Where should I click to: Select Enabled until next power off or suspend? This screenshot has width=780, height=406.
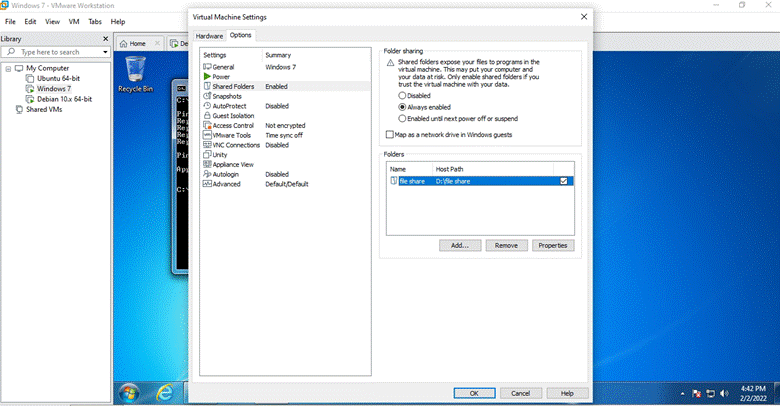point(402,118)
